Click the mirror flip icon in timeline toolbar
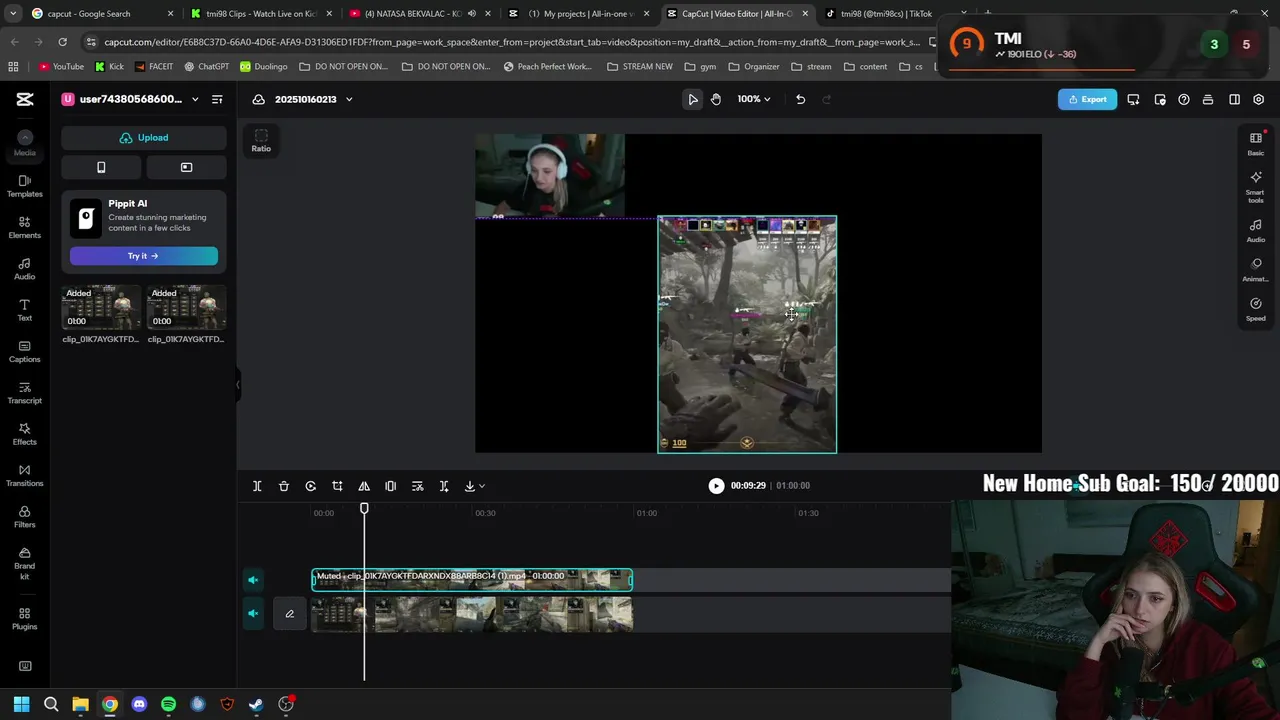 coord(364,486)
